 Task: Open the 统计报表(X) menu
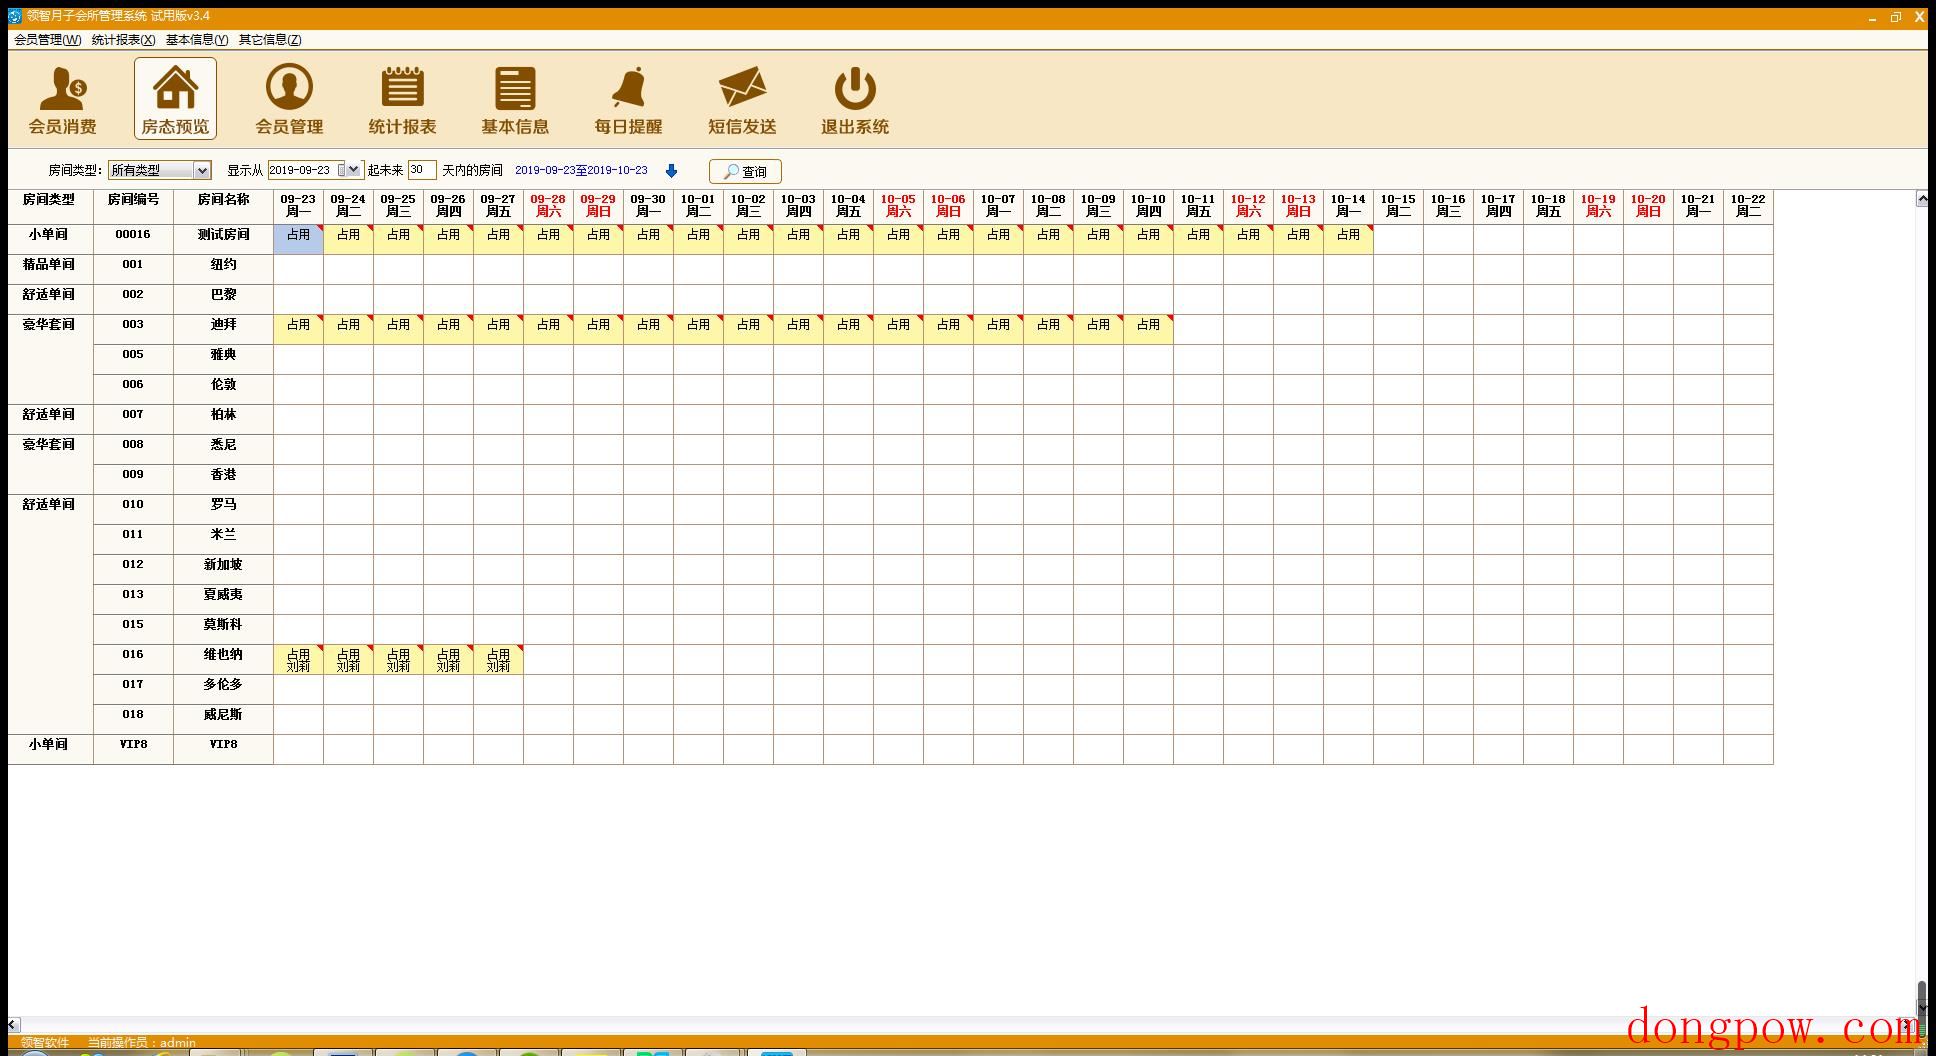click(x=123, y=40)
